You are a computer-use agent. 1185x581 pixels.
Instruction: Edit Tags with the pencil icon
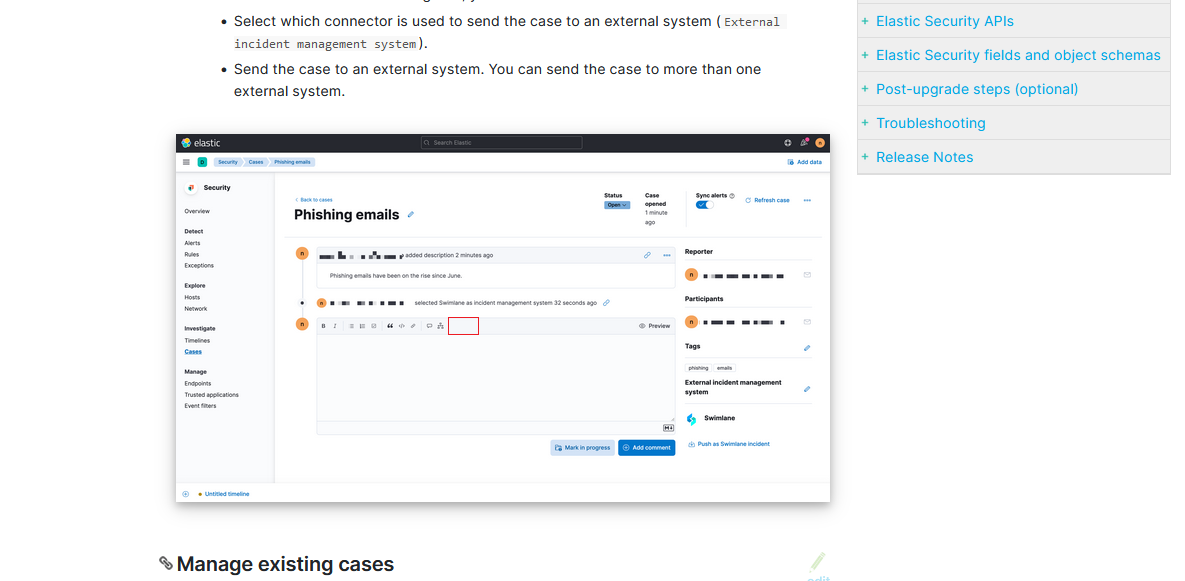tap(807, 348)
